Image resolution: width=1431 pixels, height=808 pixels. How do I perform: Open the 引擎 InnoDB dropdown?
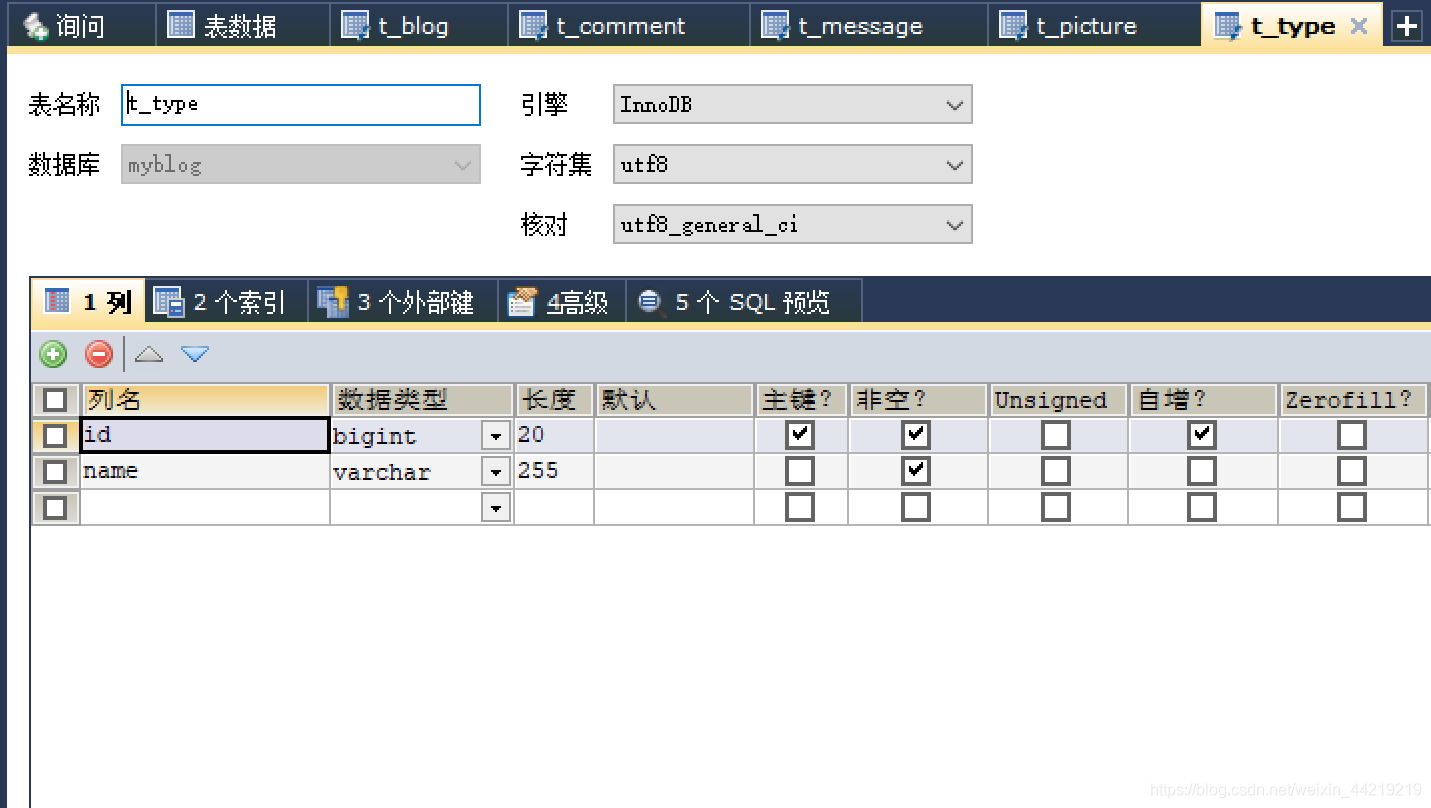pos(792,104)
